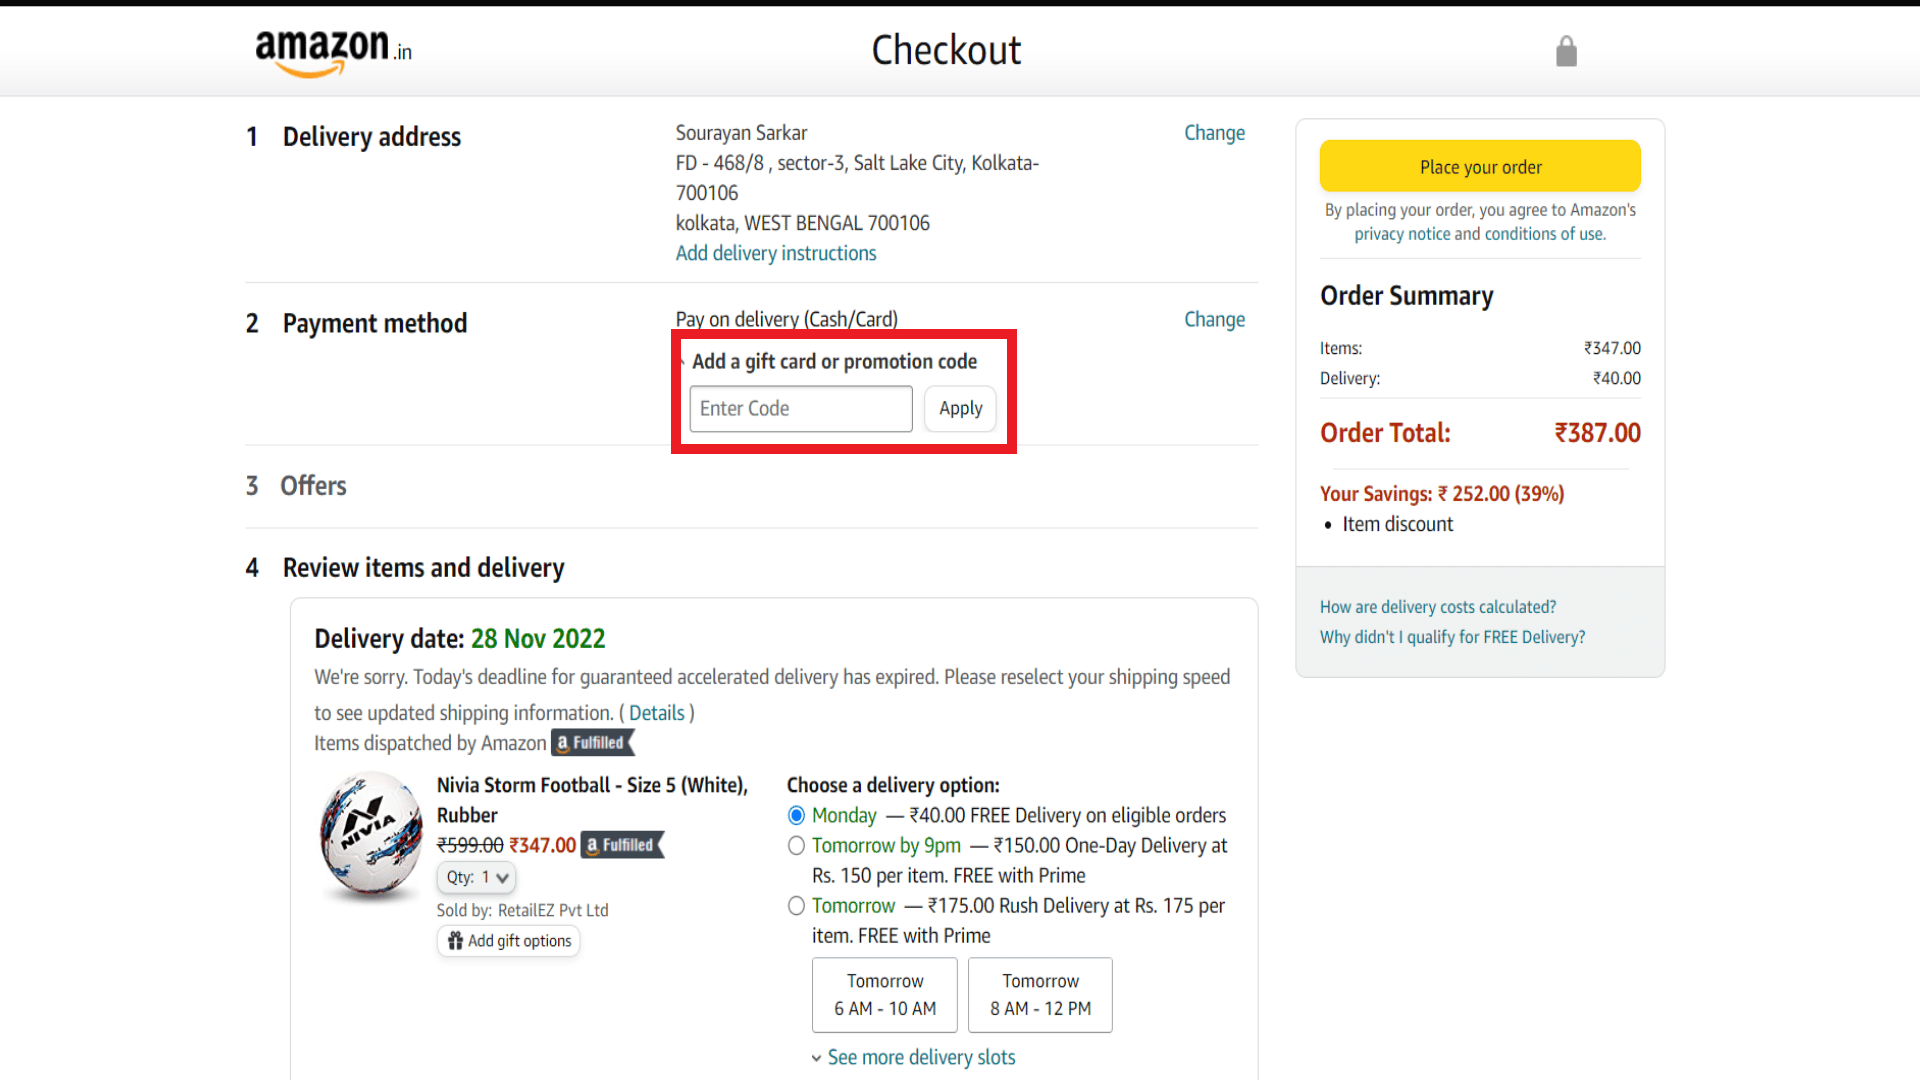1920x1080 pixels.
Task: Click the secure lock icon in header
Action: pyautogui.click(x=1567, y=50)
